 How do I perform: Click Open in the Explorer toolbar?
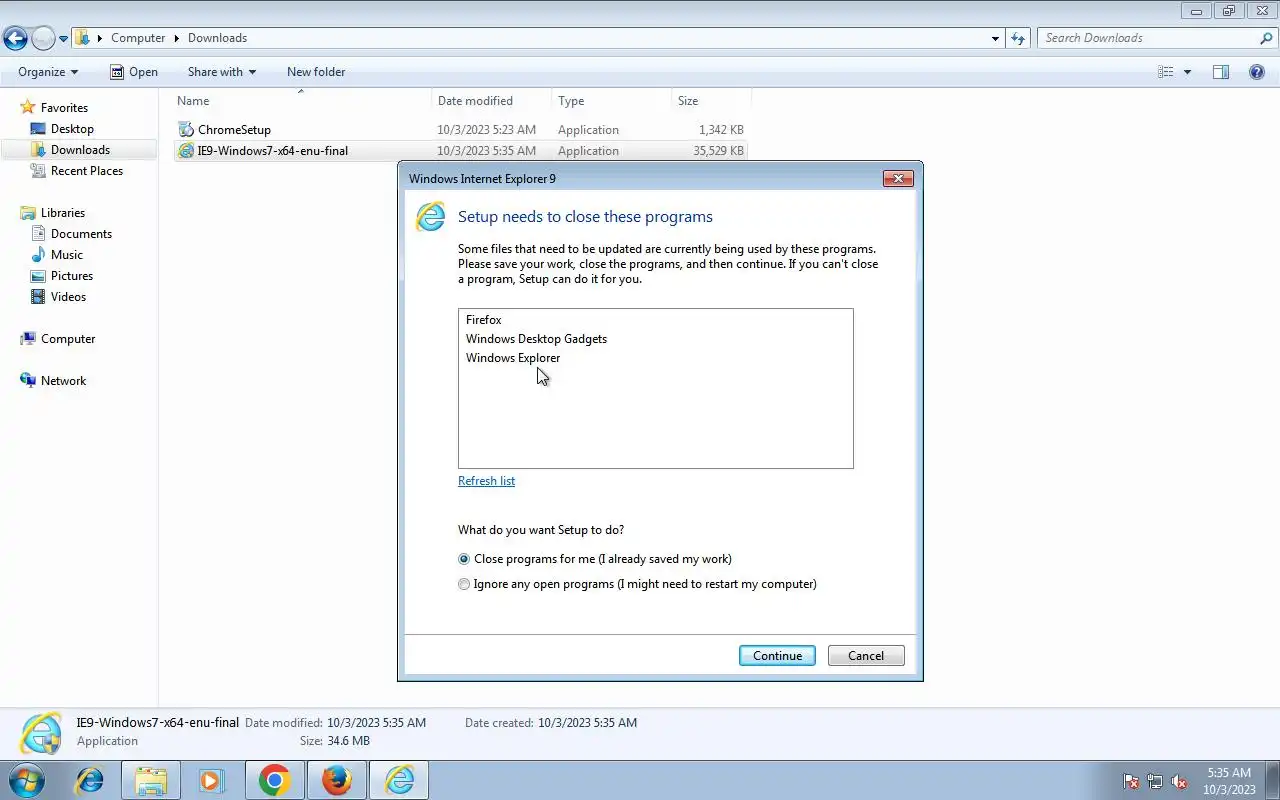coord(134,72)
